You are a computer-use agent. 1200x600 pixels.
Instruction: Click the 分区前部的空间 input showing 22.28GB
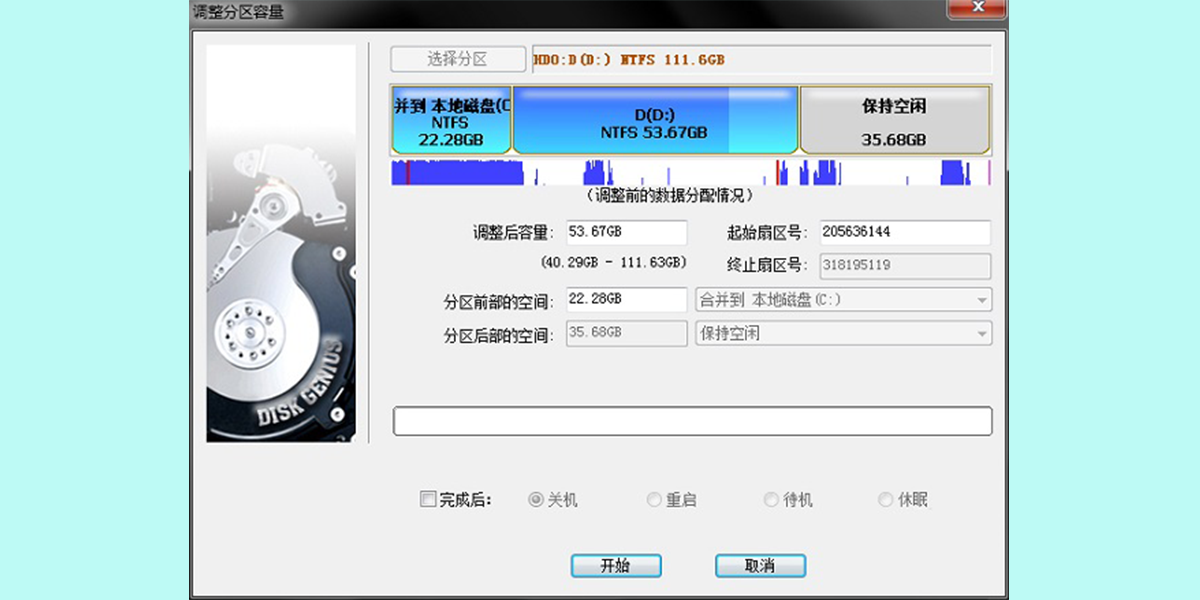coord(627,299)
